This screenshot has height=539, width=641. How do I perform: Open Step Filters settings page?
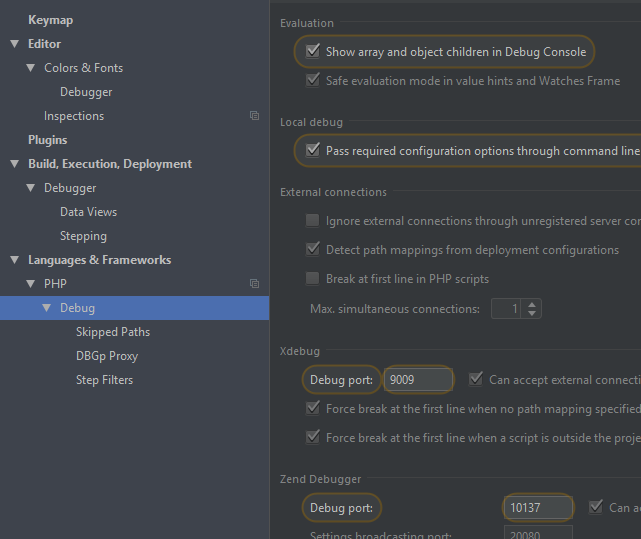(x=104, y=380)
